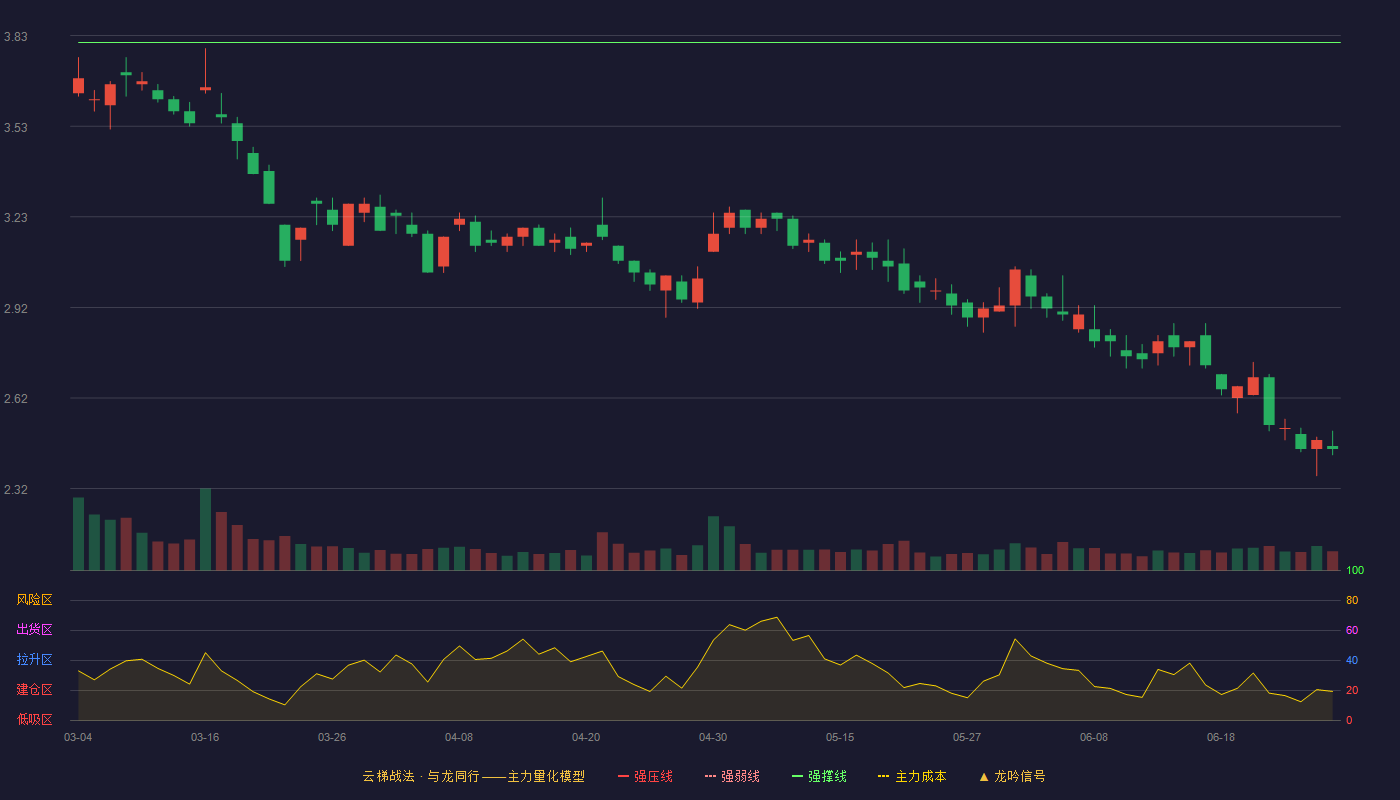1400x800 pixels.
Task: Click the 05-15 date label
Action: [x=840, y=737]
